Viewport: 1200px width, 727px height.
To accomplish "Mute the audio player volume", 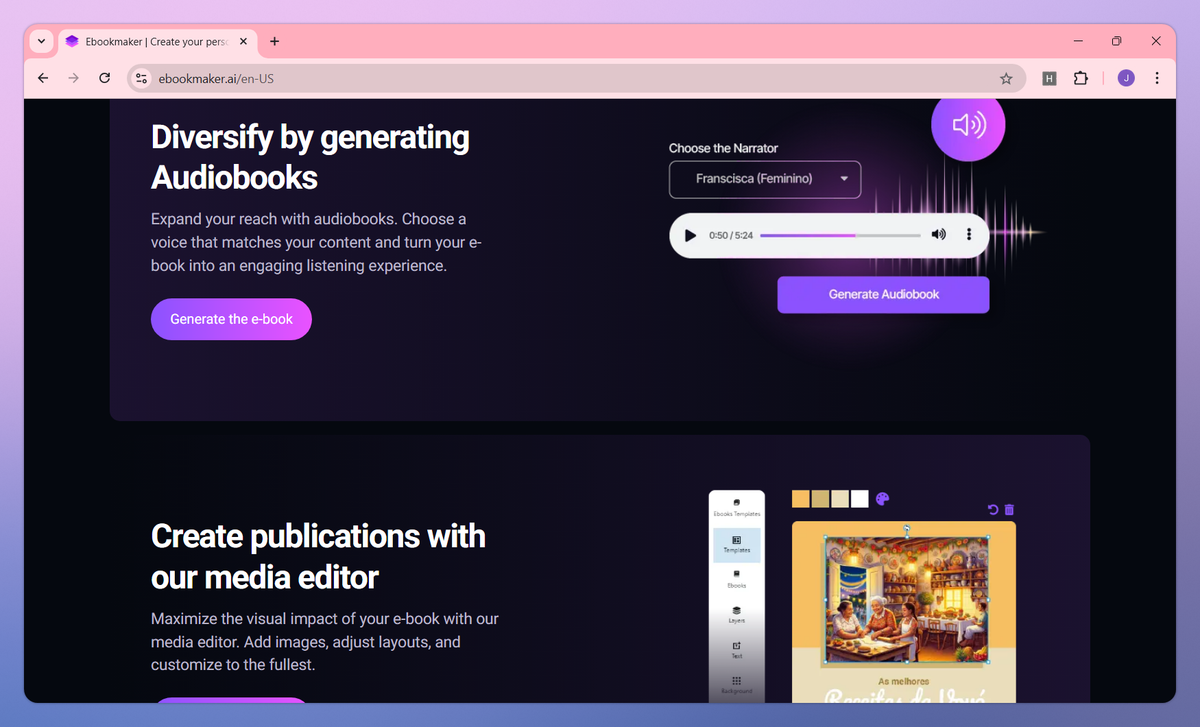I will pyautogui.click(x=938, y=234).
